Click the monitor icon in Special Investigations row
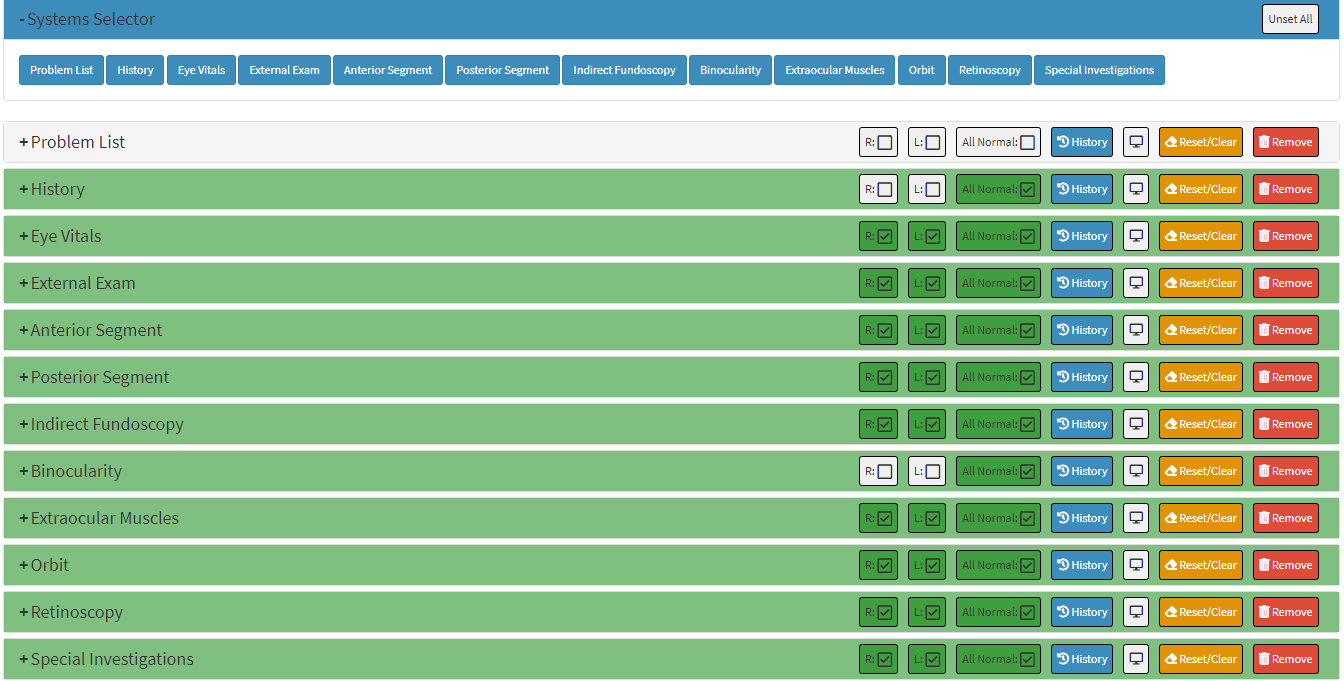The width and height of the screenshot is (1344, 681). pyautogui.click(x=1135, y=659)
